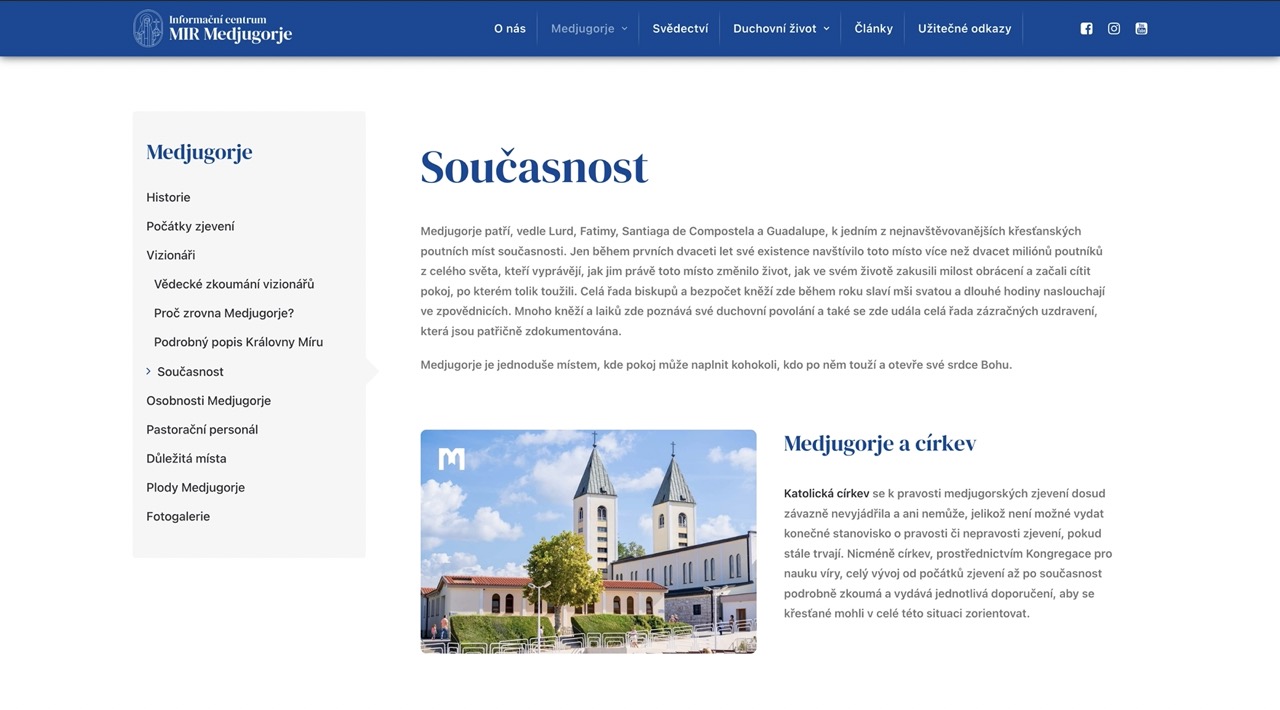Viewport: 1280px width, 710px height.
Task: Visit Užitečné odkazy
Action: 965,28
